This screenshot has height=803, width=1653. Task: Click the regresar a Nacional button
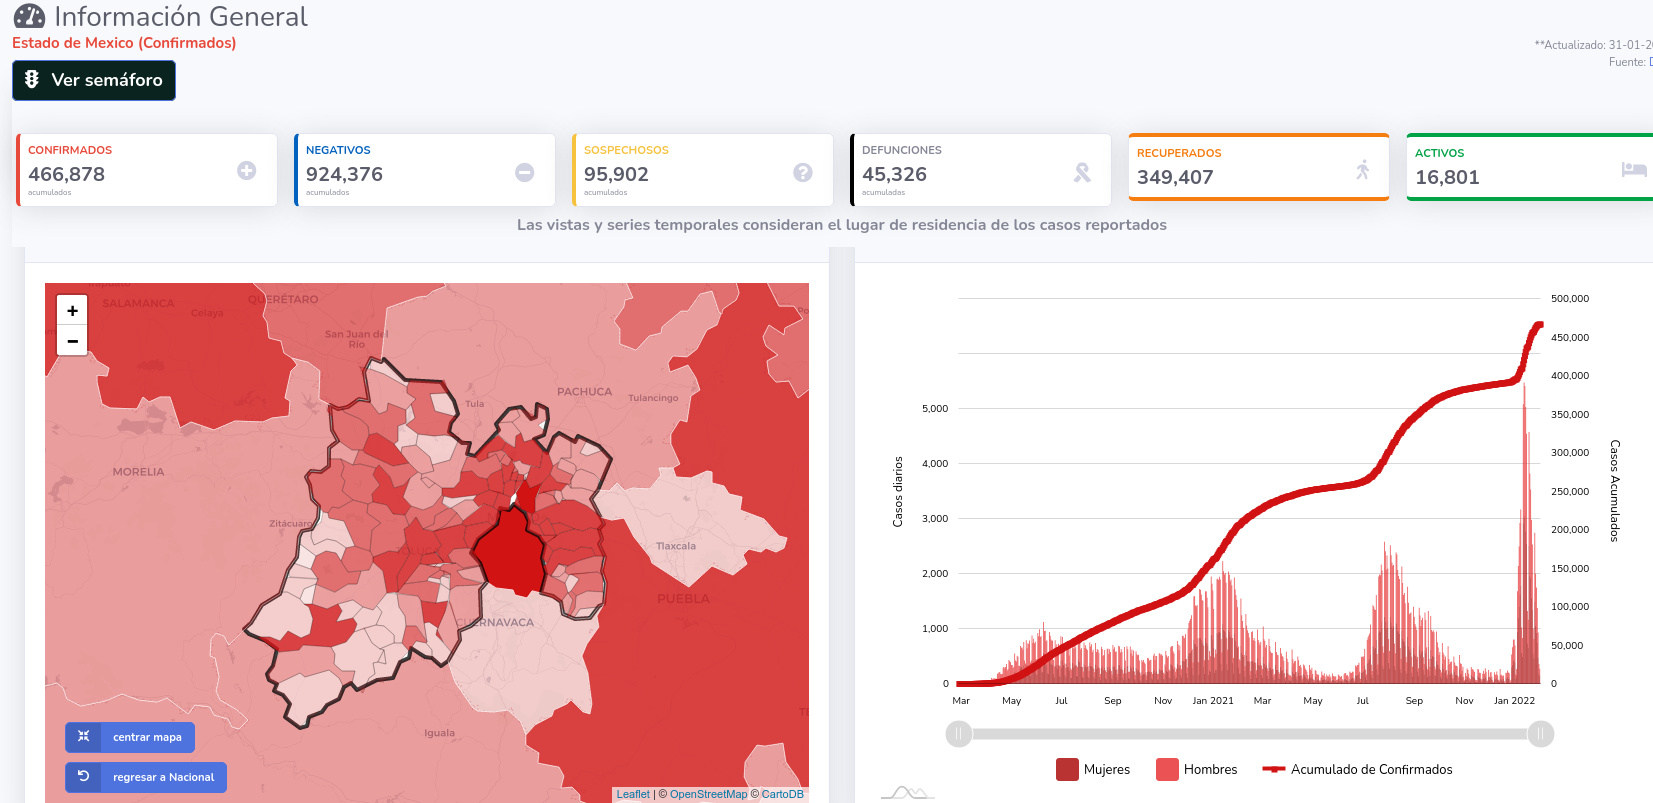coord(146,777)
